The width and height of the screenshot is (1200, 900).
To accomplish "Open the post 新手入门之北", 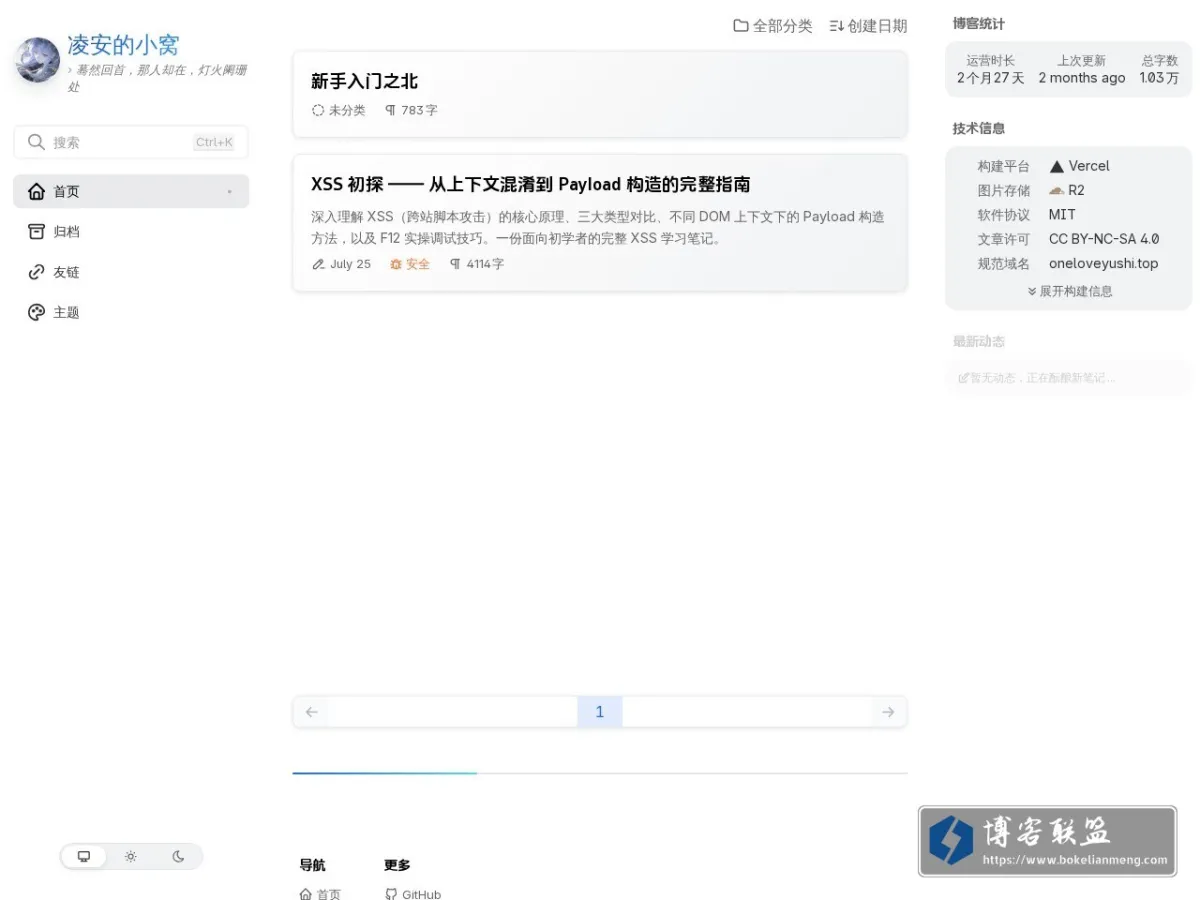I will pos(364,81).
